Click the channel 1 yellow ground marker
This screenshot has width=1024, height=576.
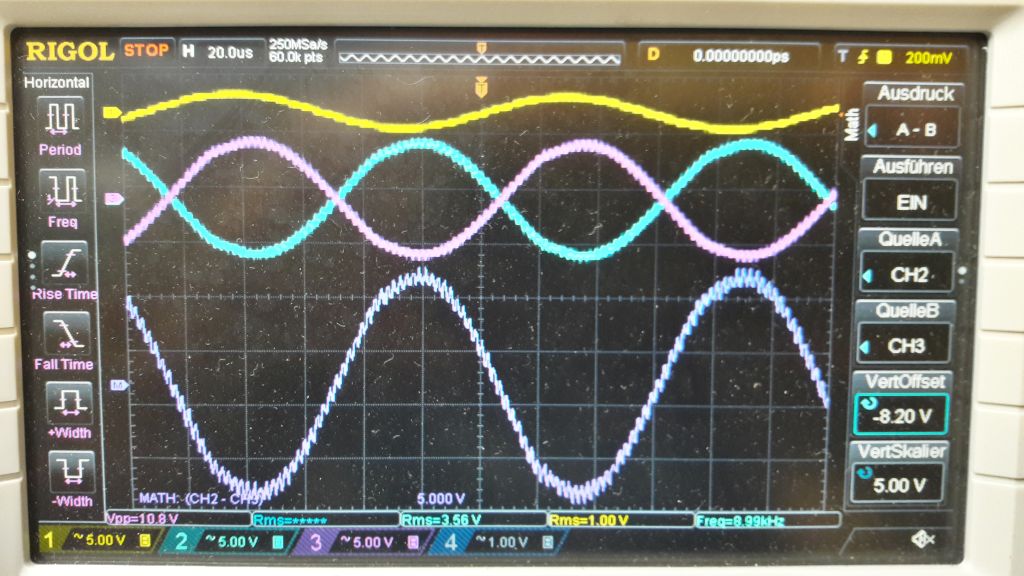click(112, 112)
